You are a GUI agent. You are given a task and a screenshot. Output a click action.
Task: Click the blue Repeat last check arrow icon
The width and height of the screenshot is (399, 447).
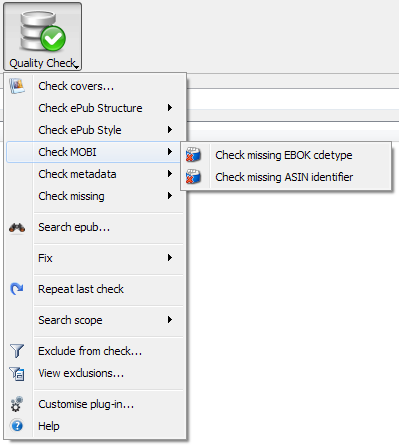(17, 289)
